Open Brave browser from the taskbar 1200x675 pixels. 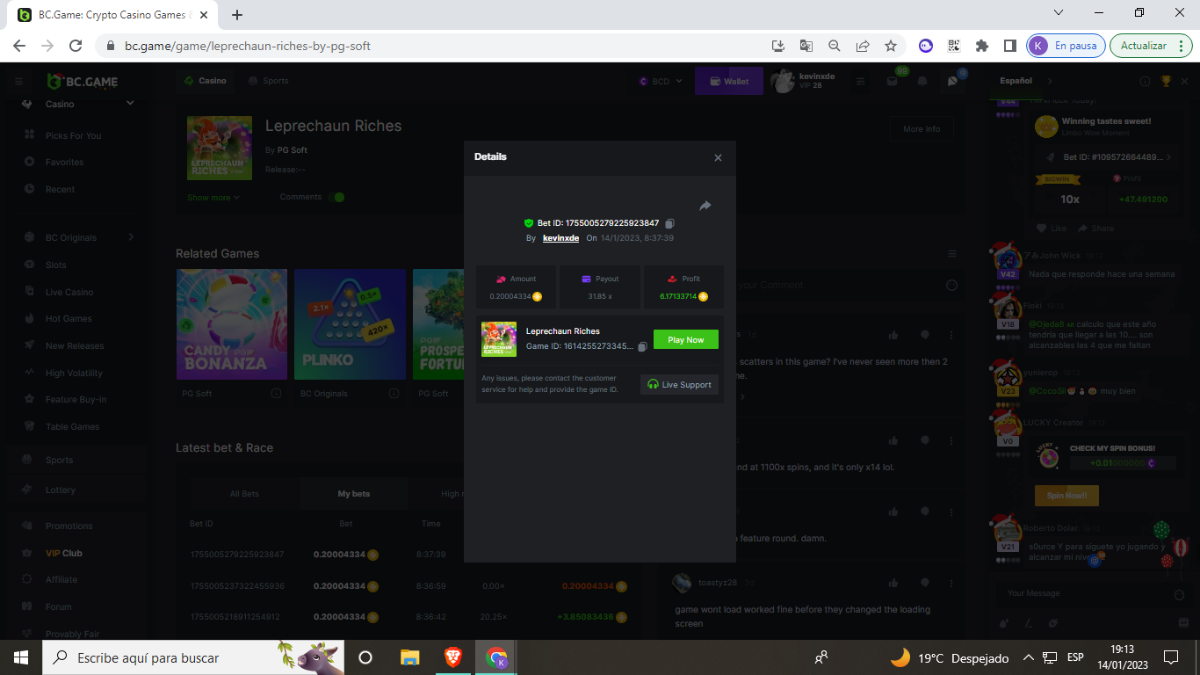pyautogui.click(x=453, y=657)
